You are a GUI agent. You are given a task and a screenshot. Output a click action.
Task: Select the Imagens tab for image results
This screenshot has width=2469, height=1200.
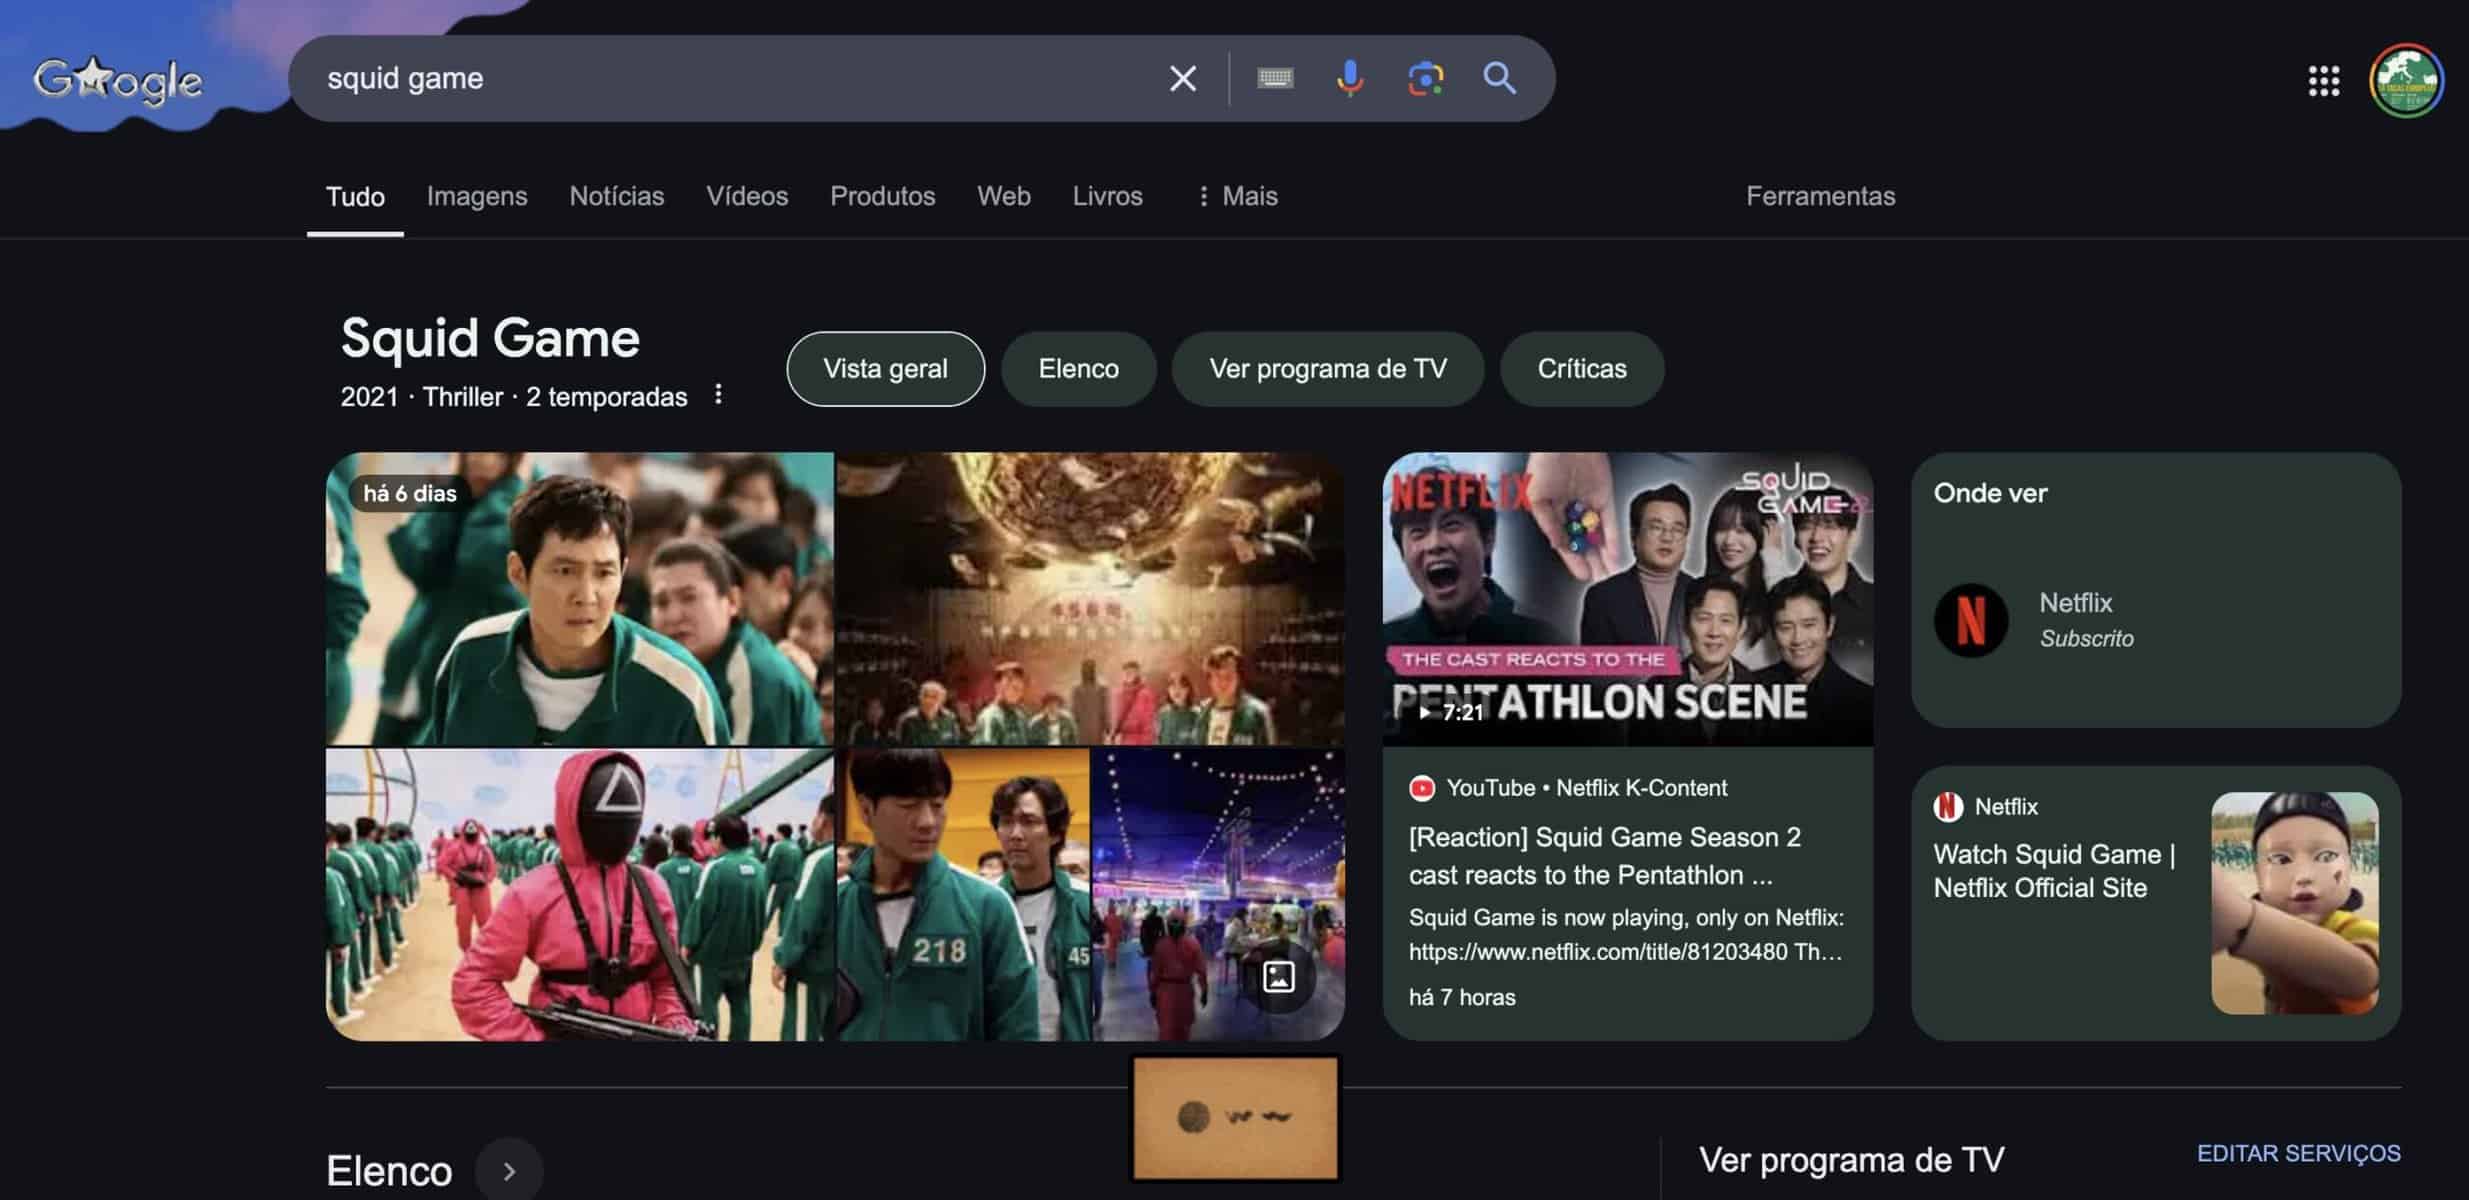(477, 197)
